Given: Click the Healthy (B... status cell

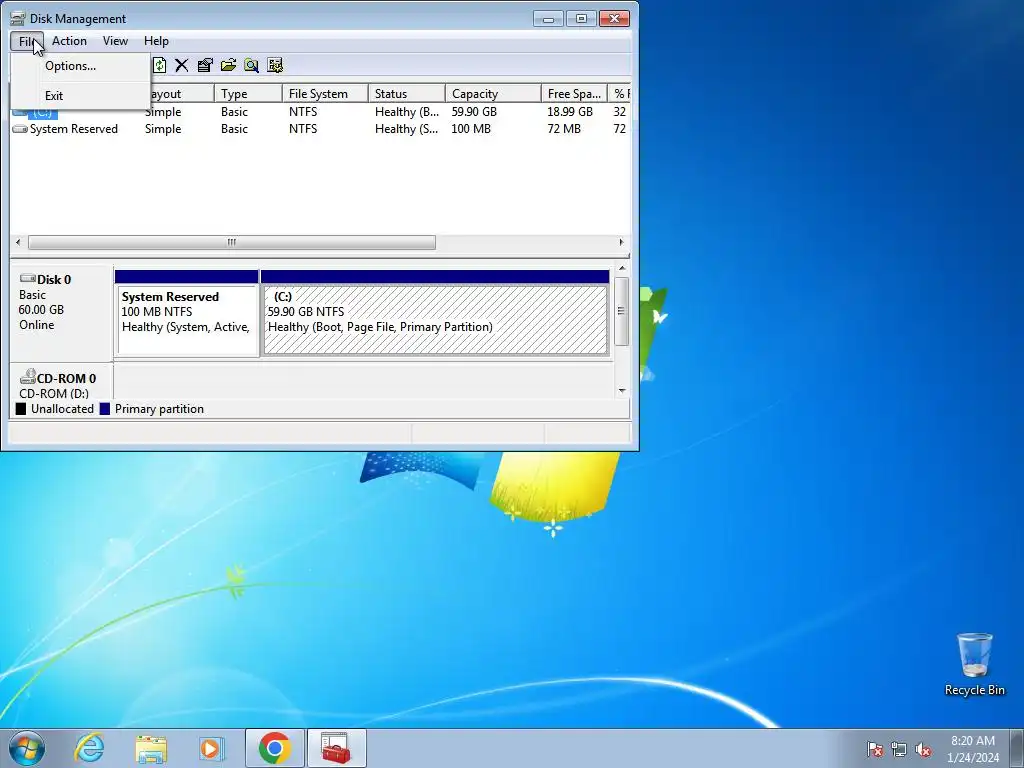Looking at the screenshot, I should click(407, 112).
